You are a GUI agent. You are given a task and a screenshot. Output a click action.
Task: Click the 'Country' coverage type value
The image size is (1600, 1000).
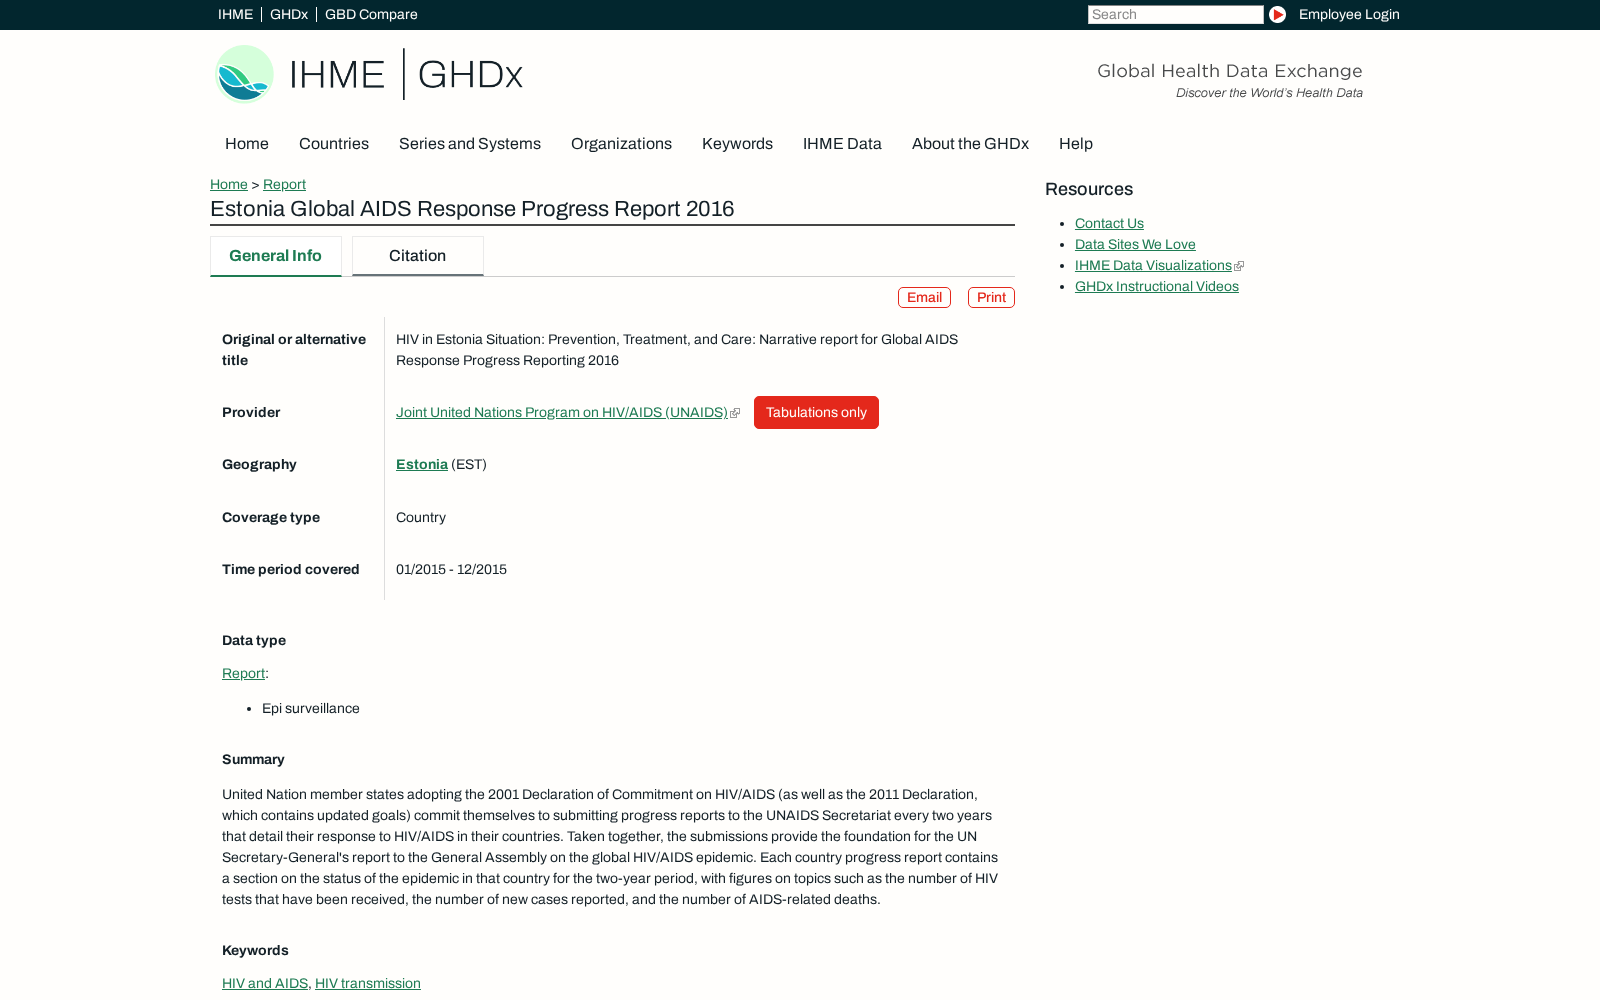(x=421, y=518)
